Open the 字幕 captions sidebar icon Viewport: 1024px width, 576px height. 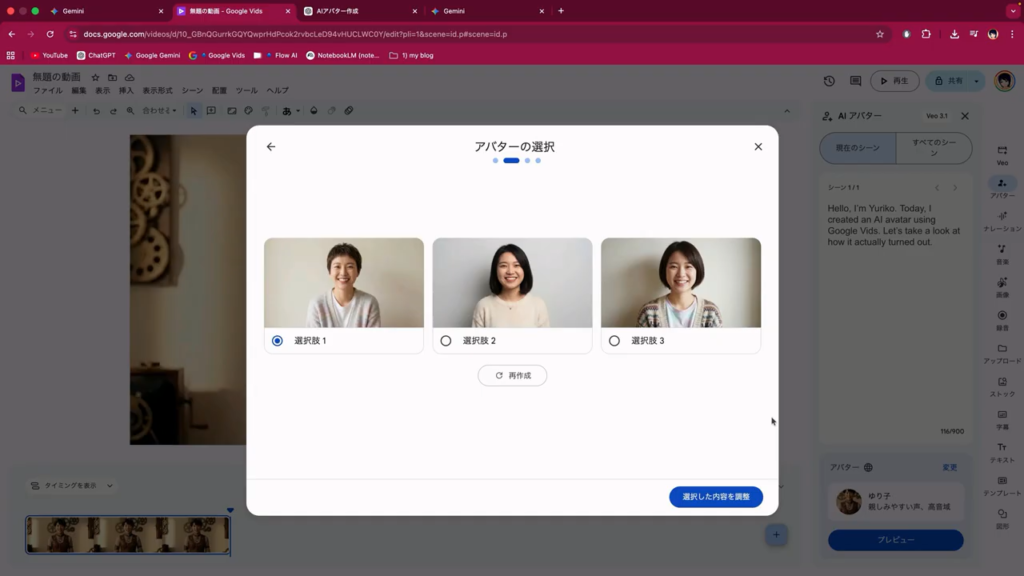1002,417
